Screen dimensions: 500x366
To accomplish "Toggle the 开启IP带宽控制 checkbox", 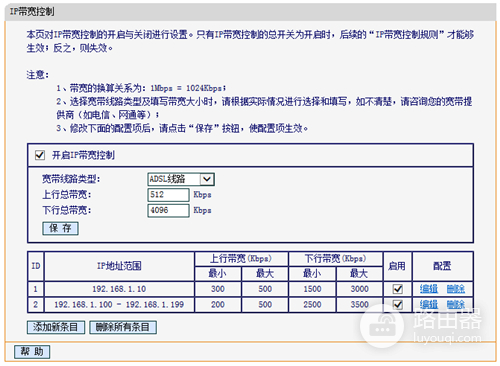I will click(x=40, y=155).
